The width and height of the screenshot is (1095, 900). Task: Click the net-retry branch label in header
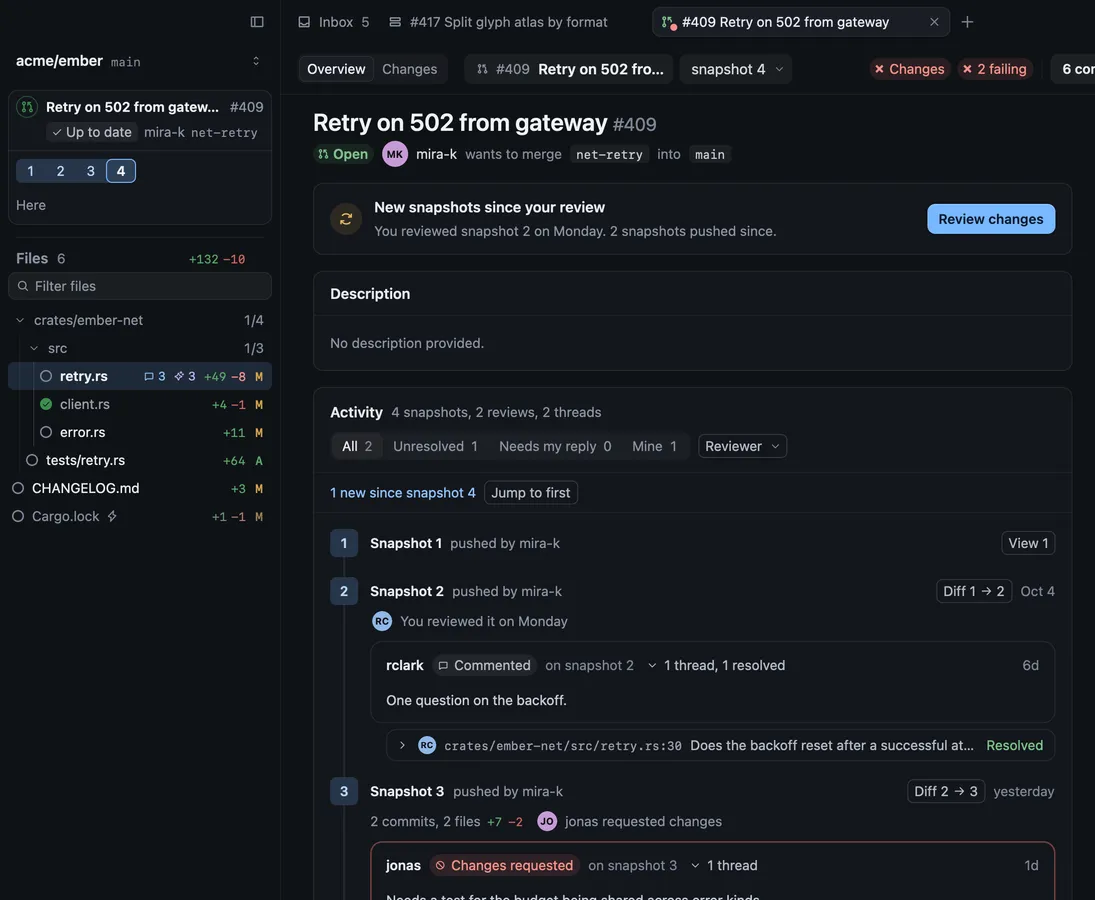pos(609,154)
